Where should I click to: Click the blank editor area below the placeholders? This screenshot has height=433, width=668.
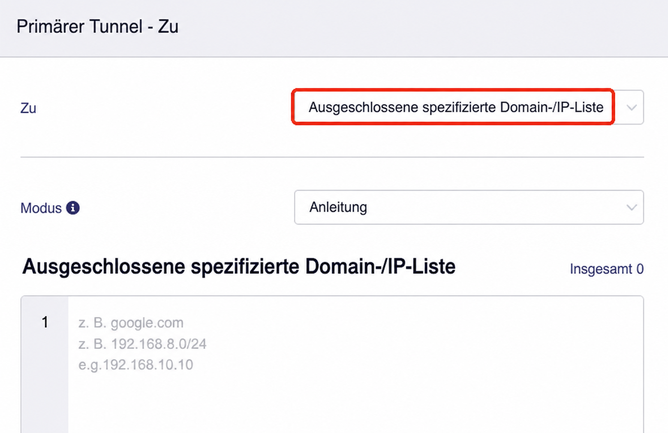coord(355,405)
